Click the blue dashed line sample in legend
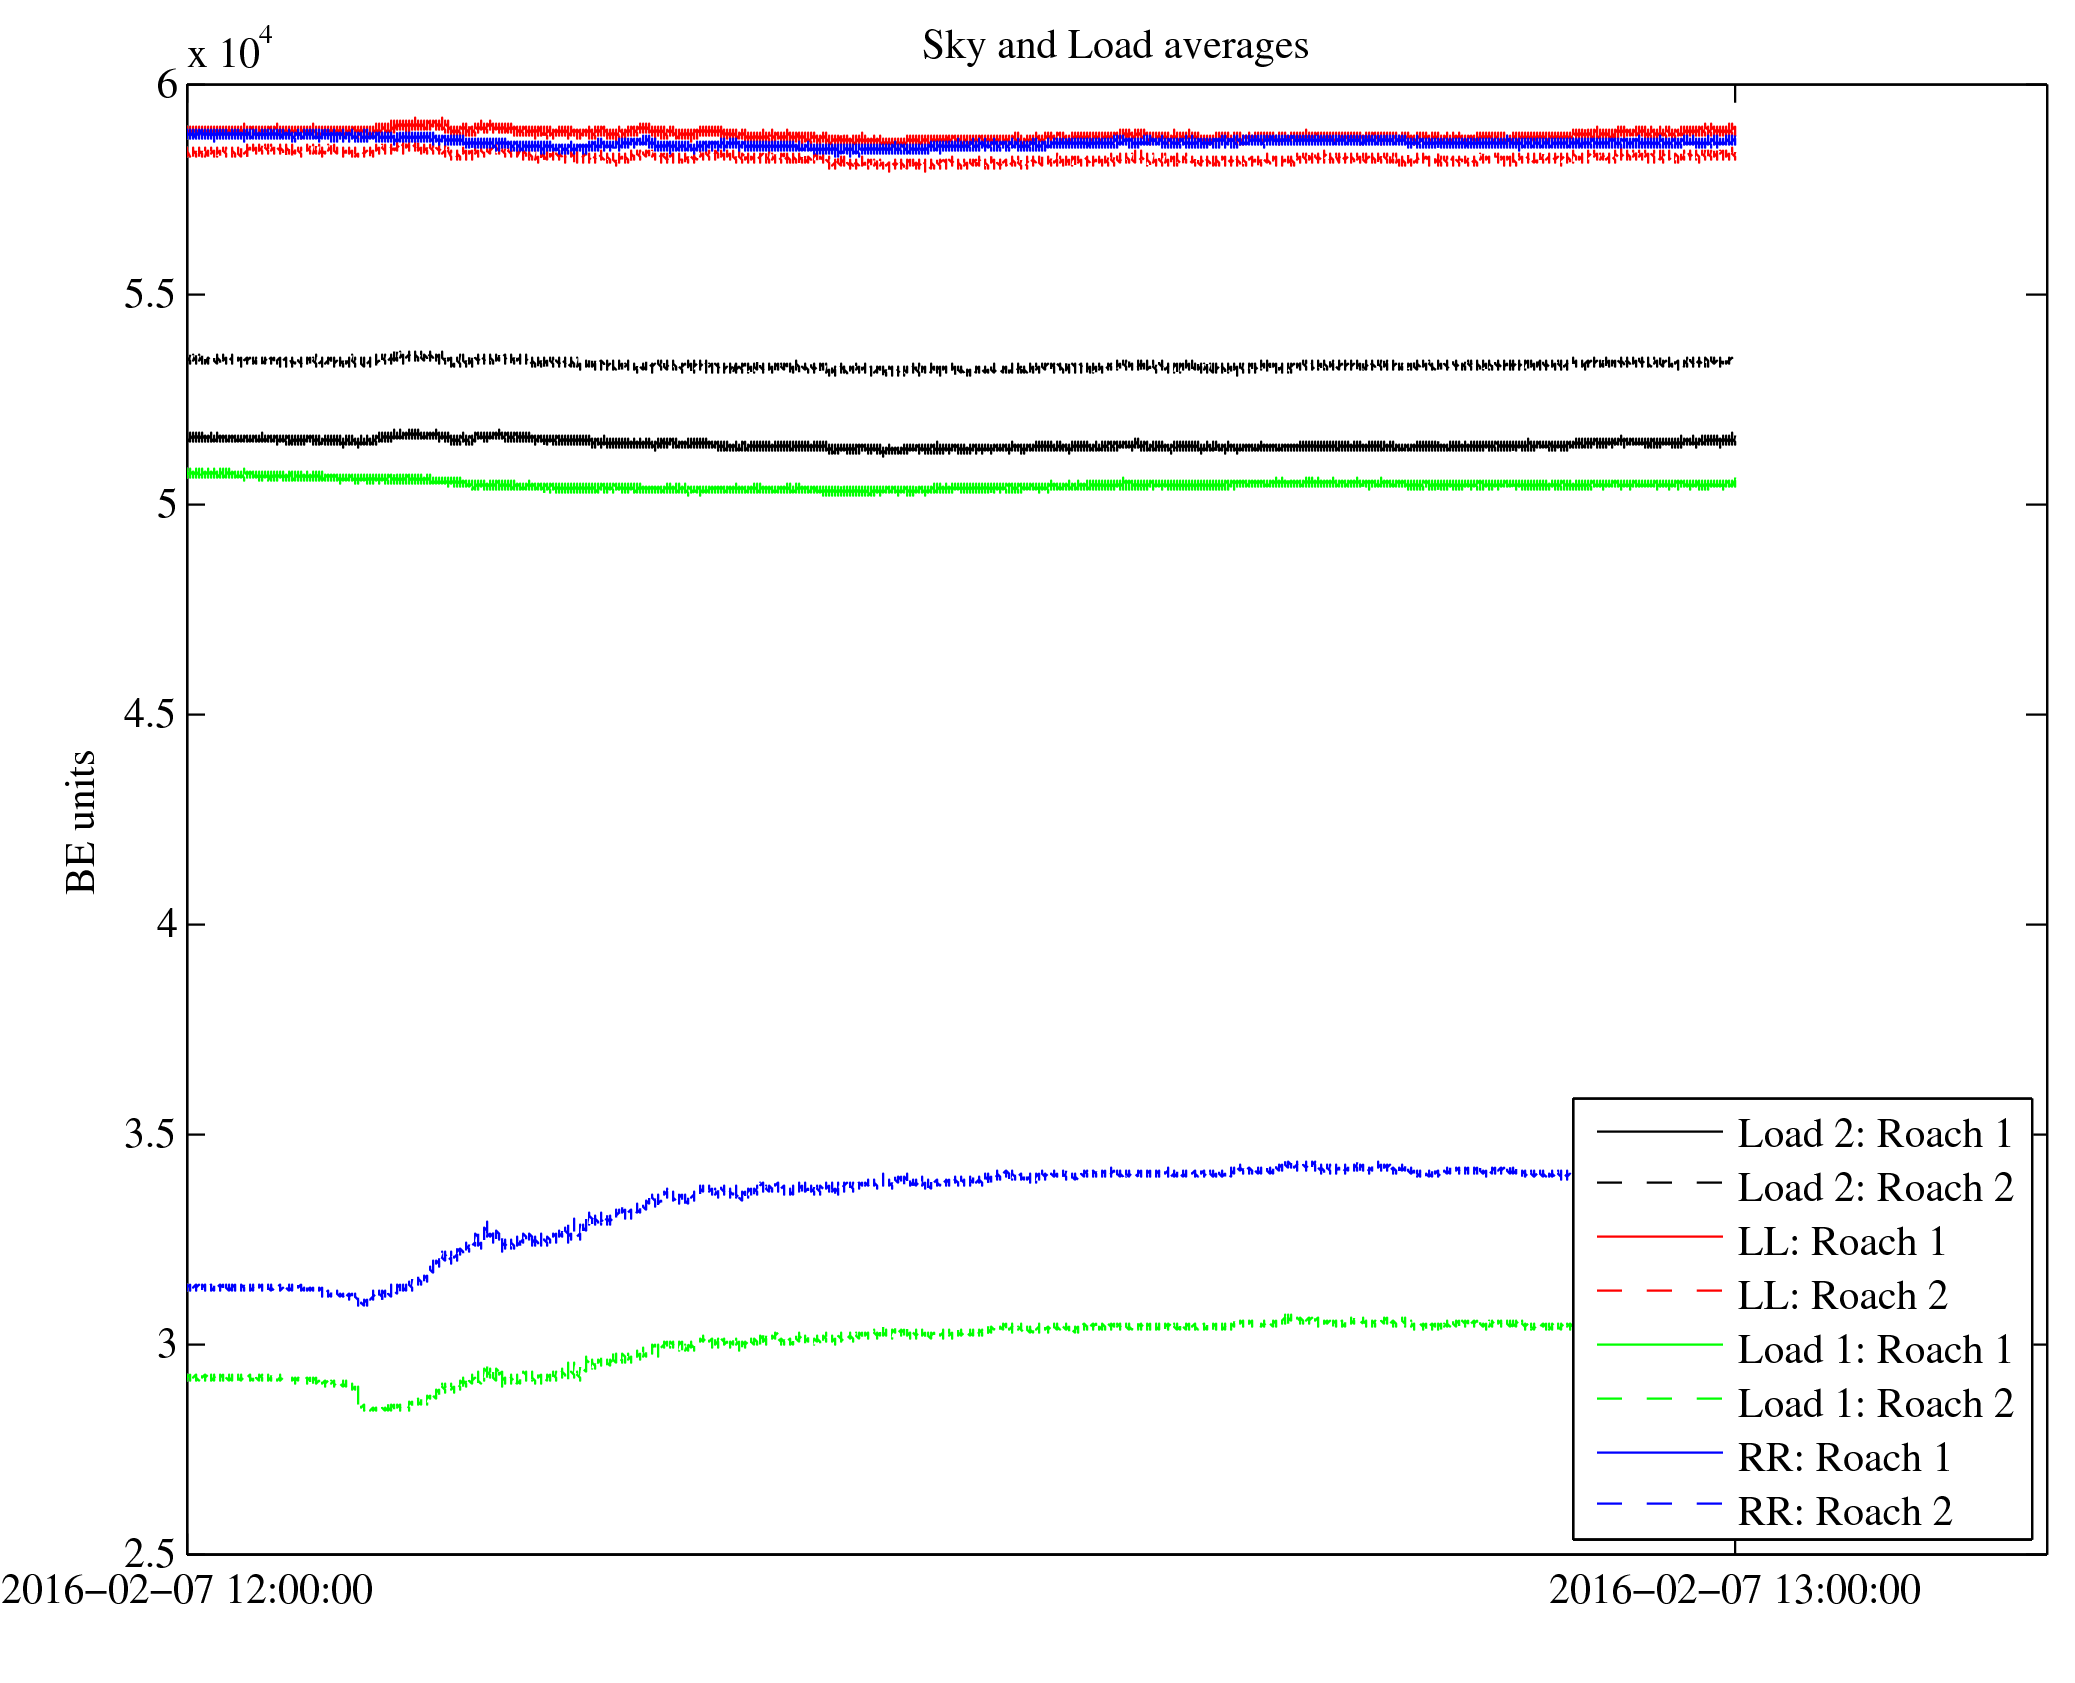The width and height of the screenshot is (2075, 1683). point(1659,1504)
